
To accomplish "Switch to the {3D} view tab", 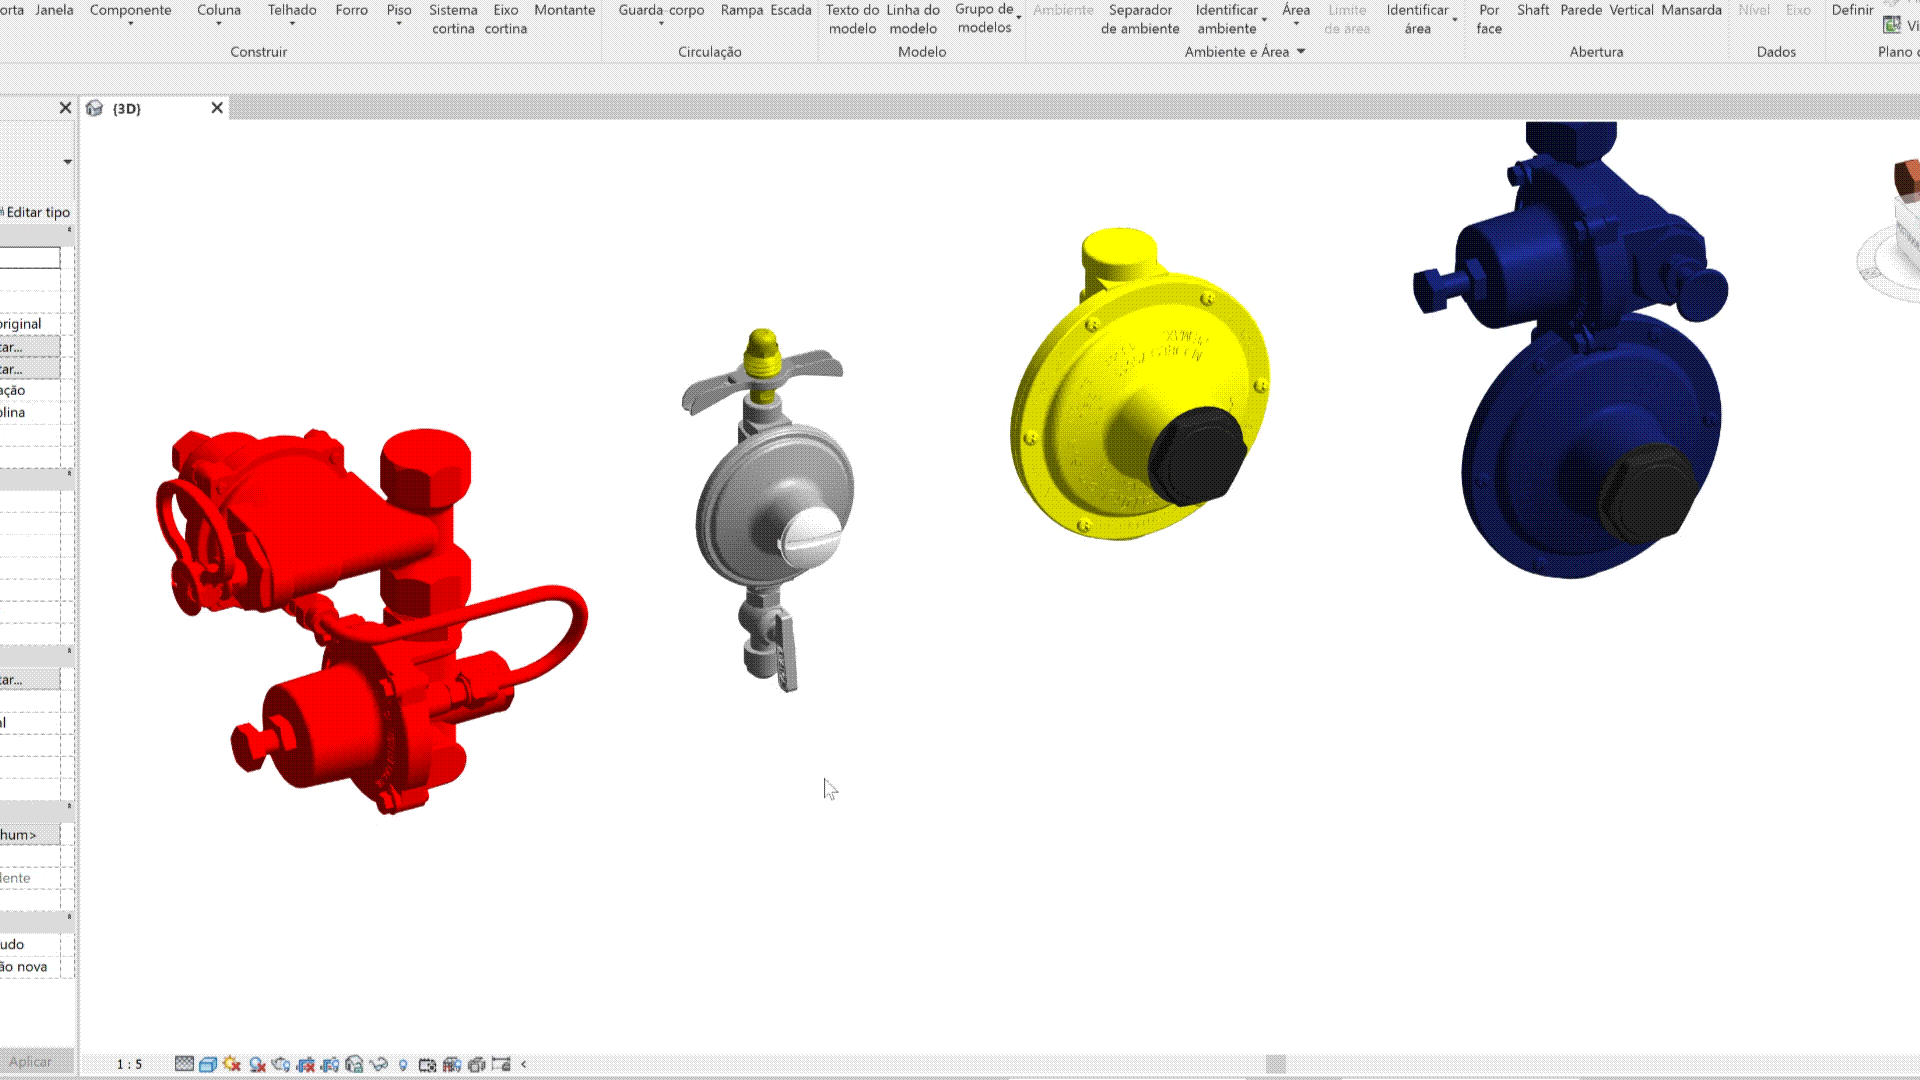I will (x=127, y=108).
